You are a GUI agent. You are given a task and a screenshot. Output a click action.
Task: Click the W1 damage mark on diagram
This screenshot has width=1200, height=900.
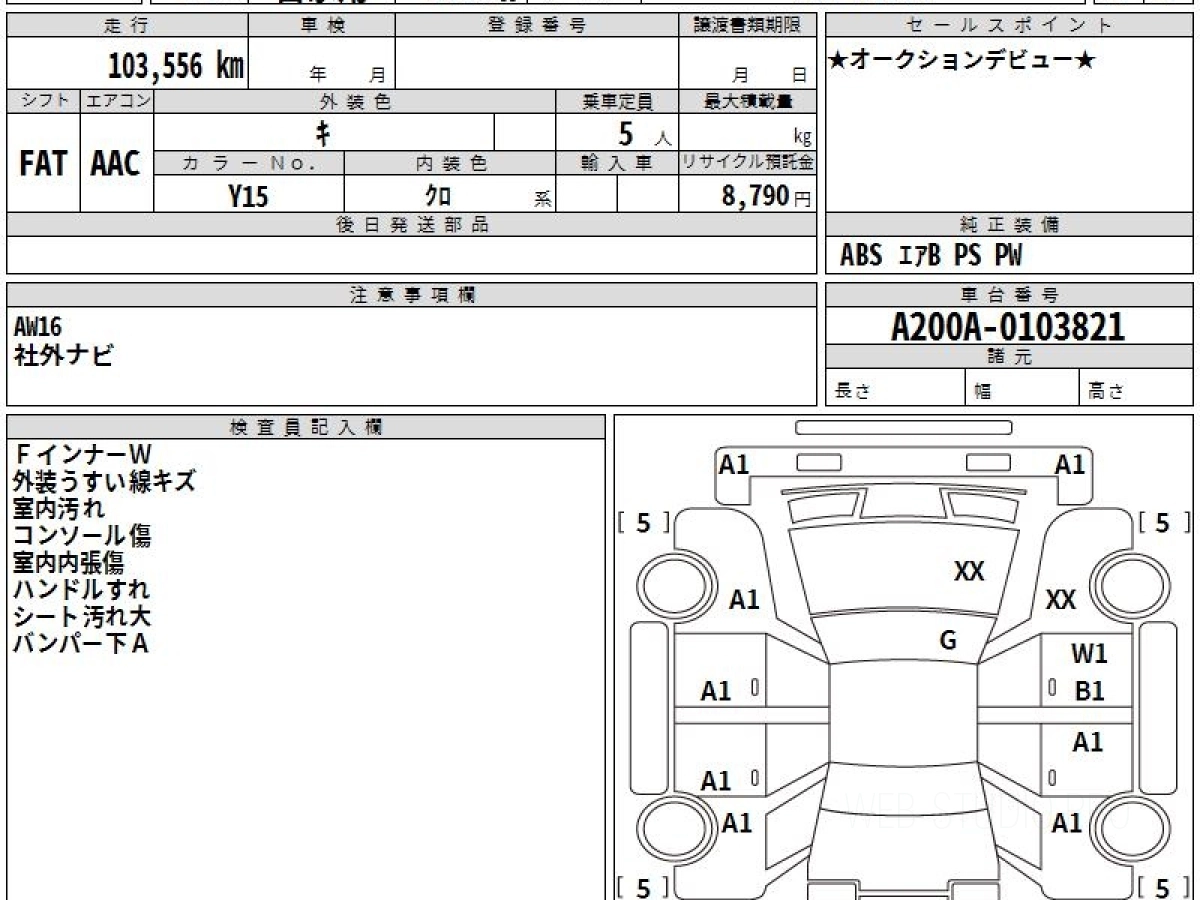pos(1089,655)
